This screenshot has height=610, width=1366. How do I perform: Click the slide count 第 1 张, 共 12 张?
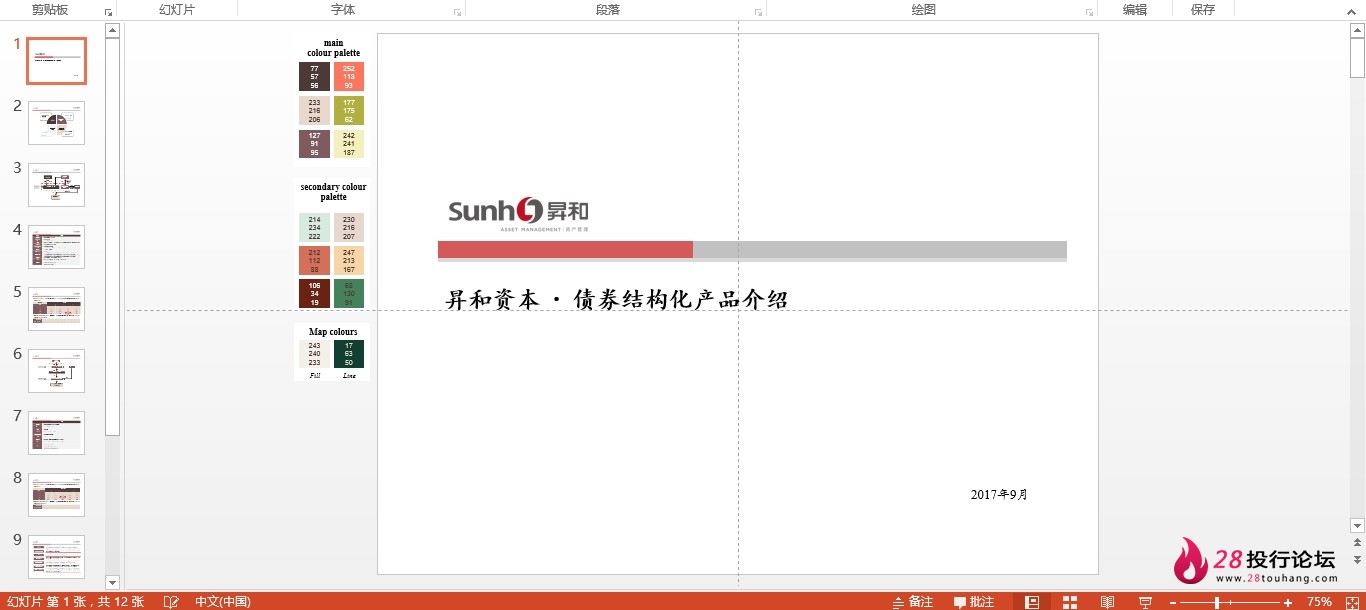point(75,602)
